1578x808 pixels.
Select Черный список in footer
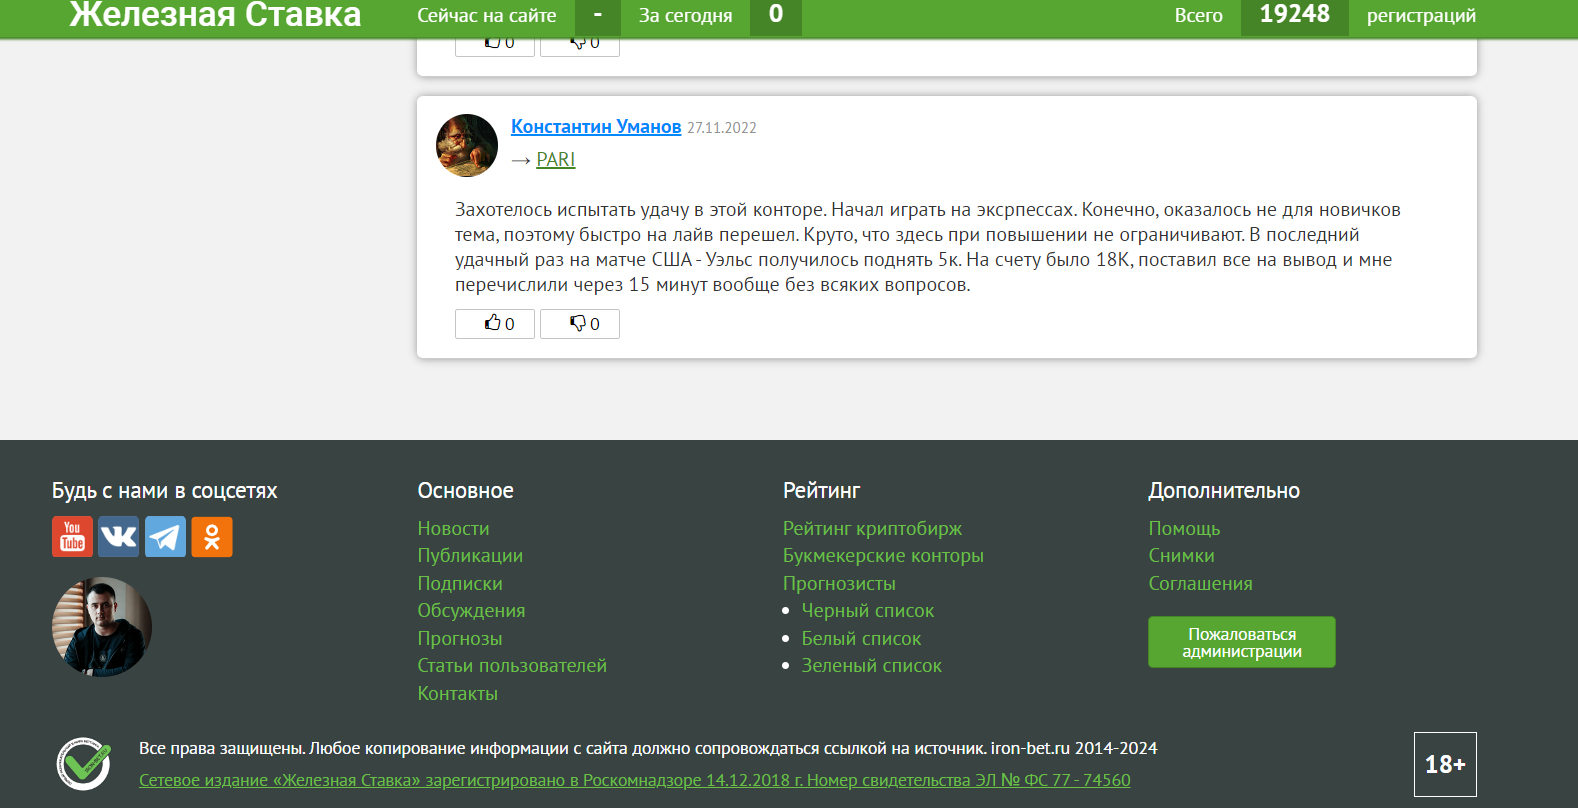click(867, 611)
